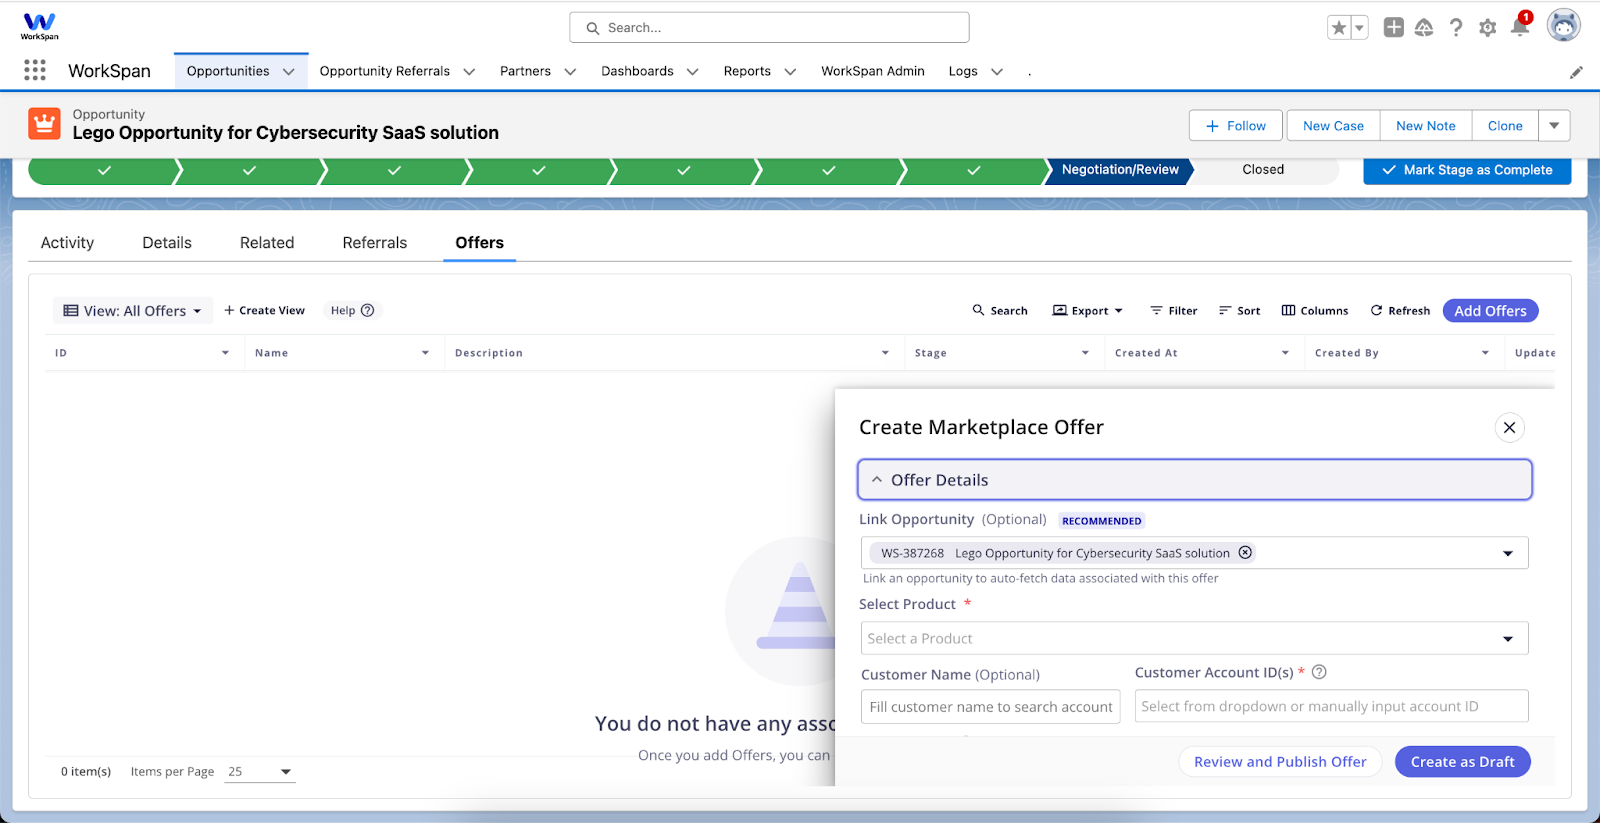Open the notifications bell
Viewport: 1600px width, 823px height.
coord(1520,26)
